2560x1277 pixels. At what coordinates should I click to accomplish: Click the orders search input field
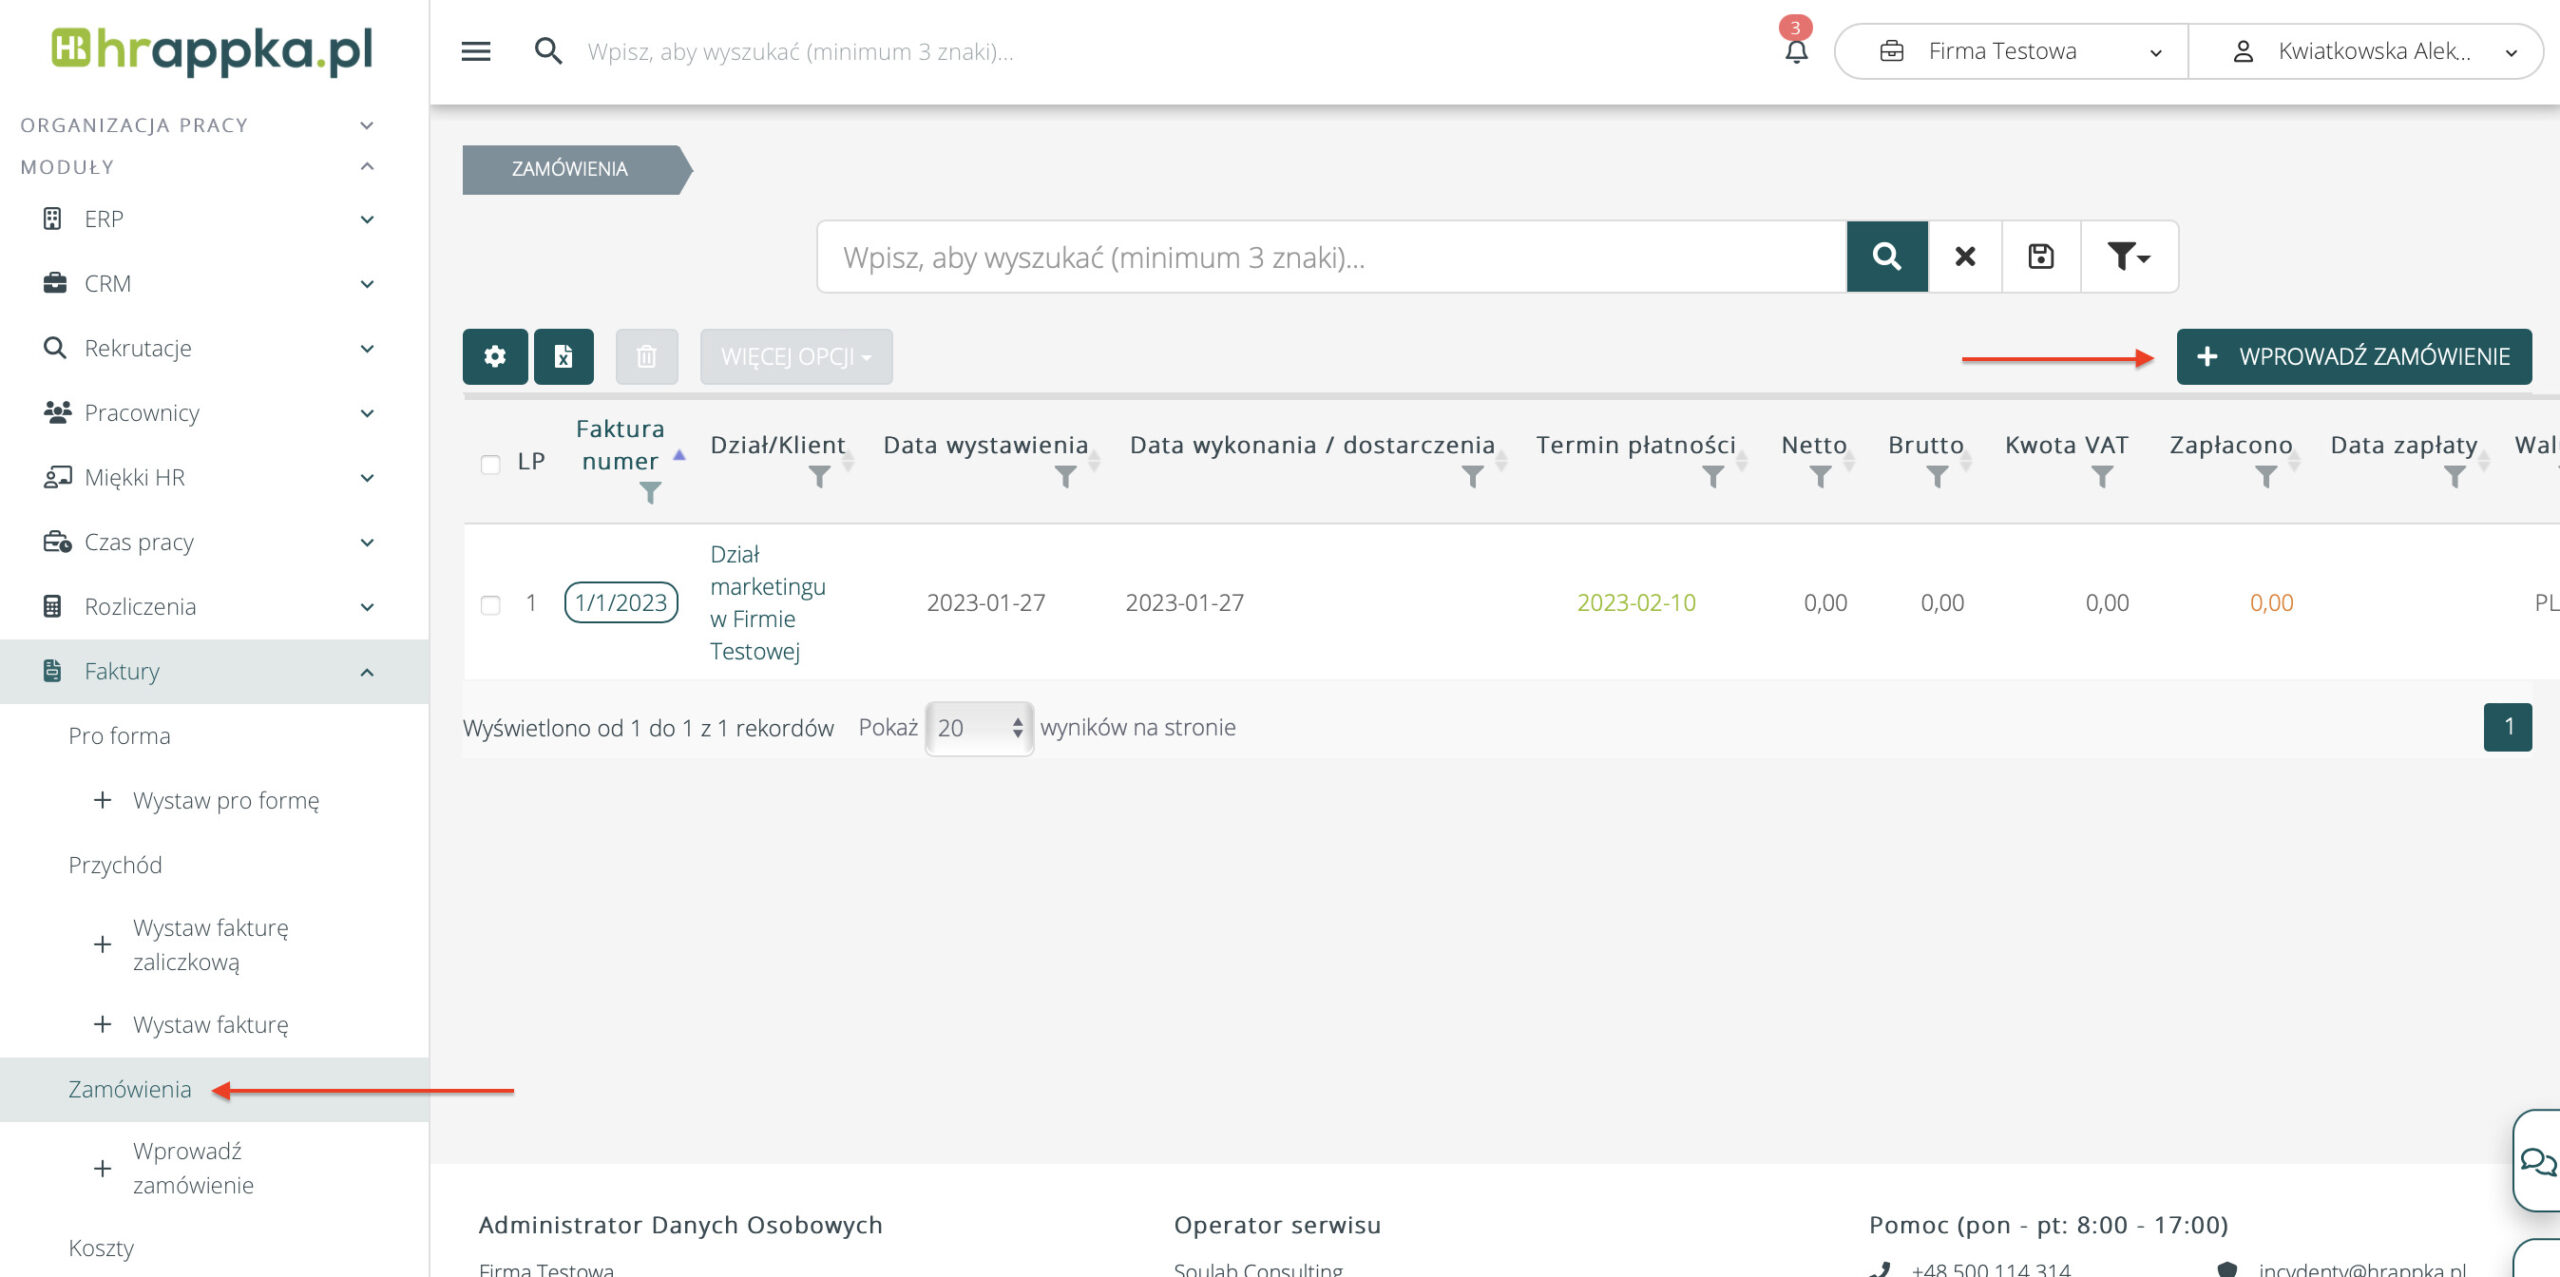click(1330, 257)
